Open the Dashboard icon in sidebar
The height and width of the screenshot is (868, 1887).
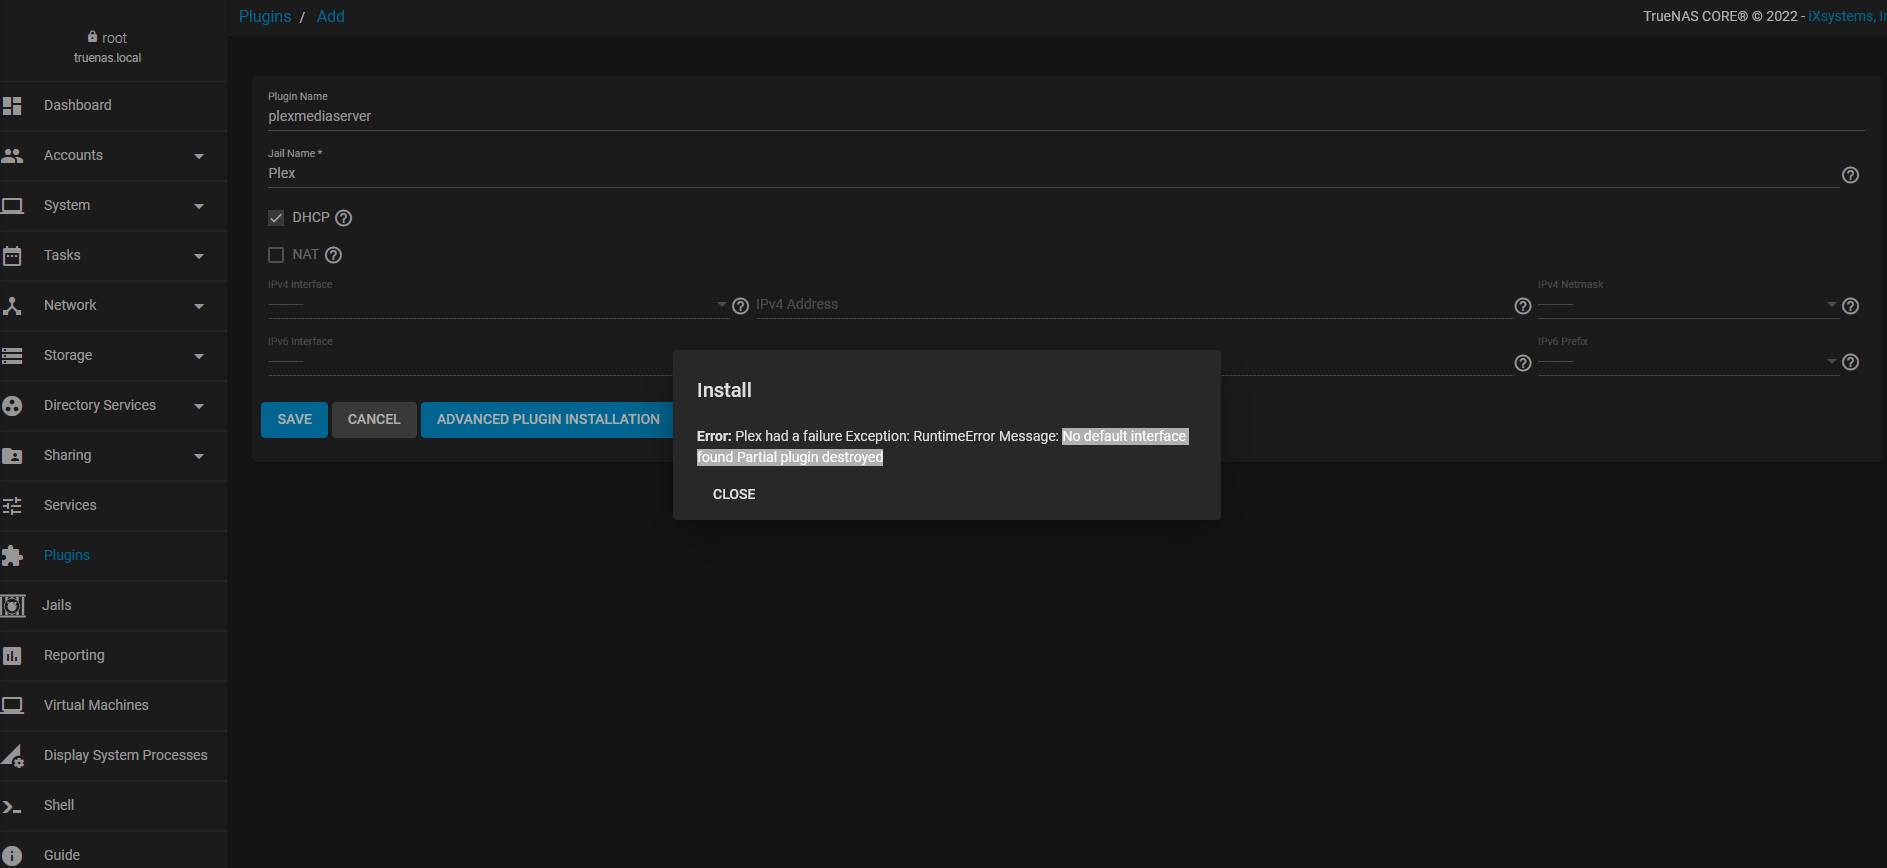[x=12, y=105]
